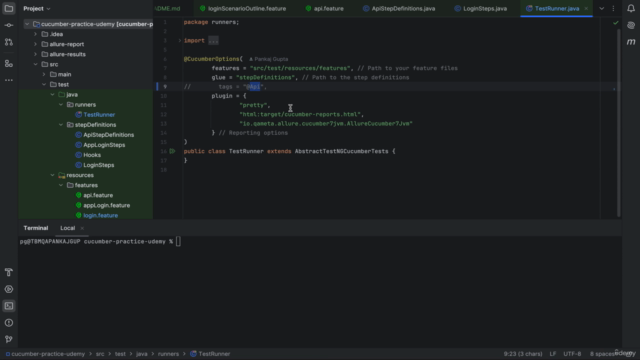The image size is (640, 360).
Task: Expand the allure-results folder
Action: (x=36, y=54)
